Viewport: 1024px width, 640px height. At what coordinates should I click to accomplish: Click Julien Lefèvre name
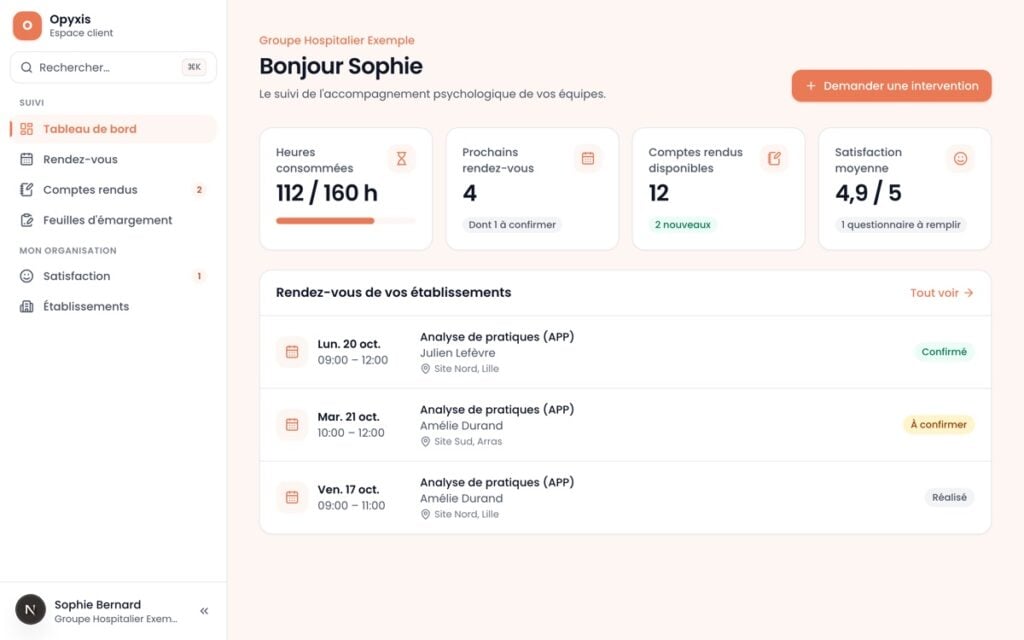point(458,353)
